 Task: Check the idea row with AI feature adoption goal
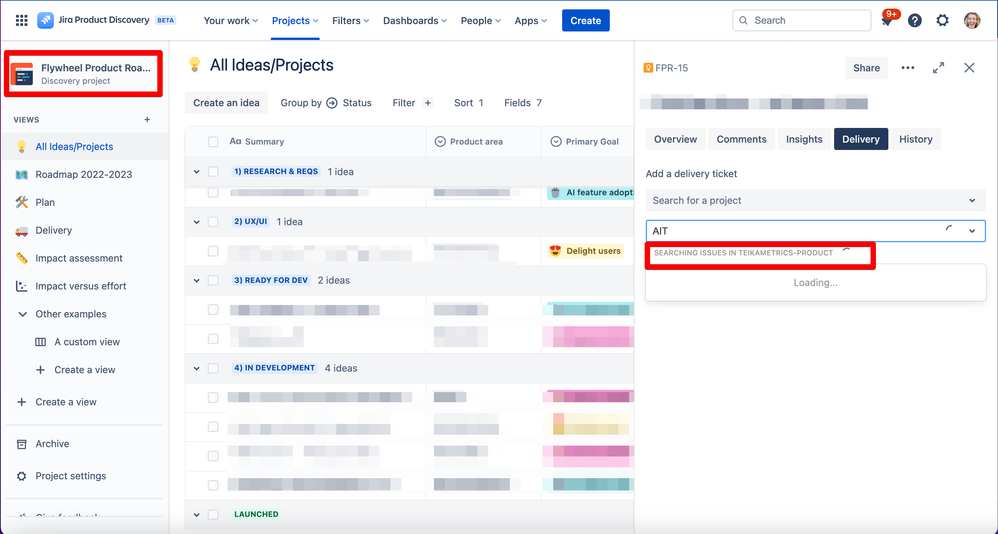(x=213, y=192)
